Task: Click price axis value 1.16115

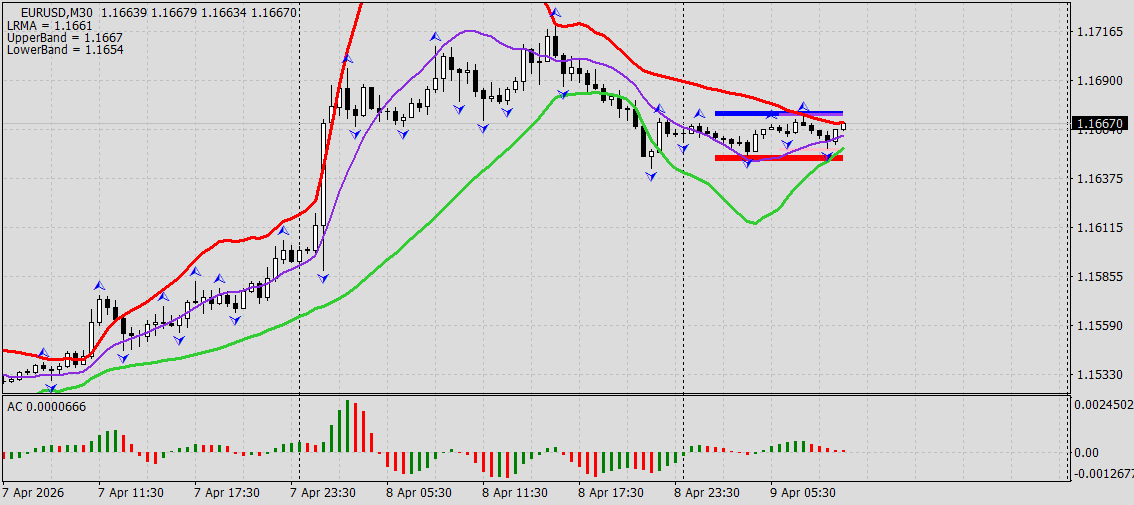Action: [1099, 228]
